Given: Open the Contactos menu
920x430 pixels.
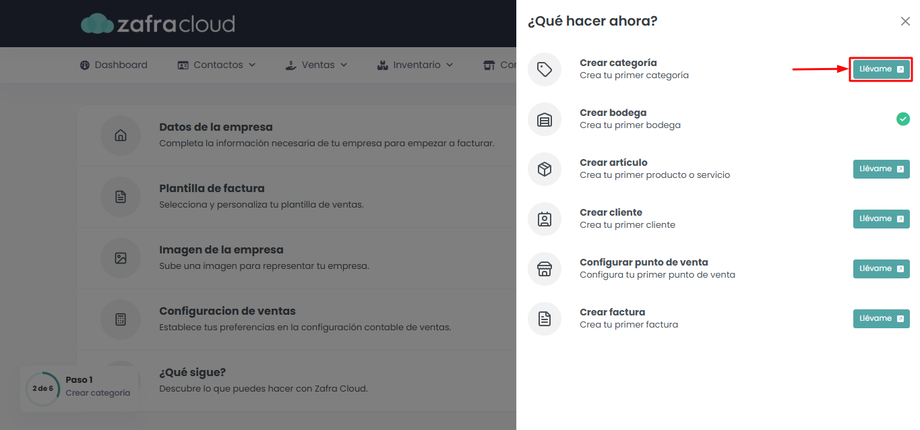Looking at the screenshot, I should point(217,65).
